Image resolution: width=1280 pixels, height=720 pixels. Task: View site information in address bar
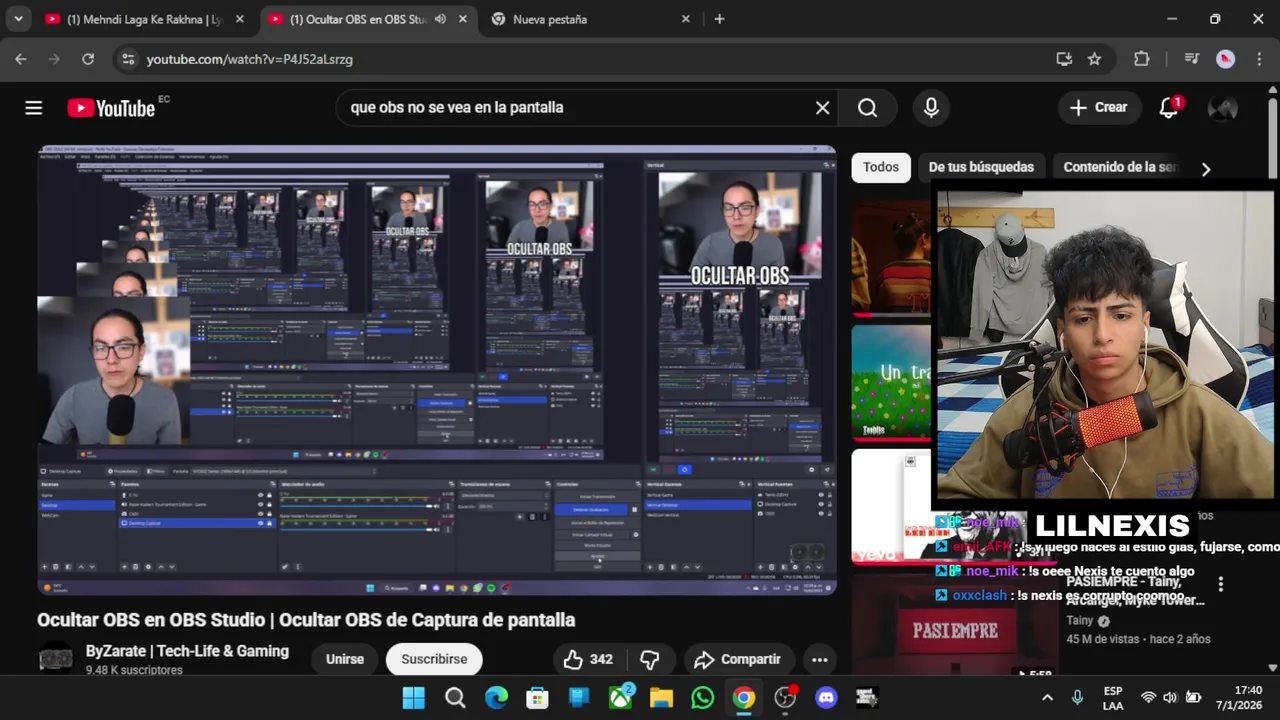click(127, 59)
